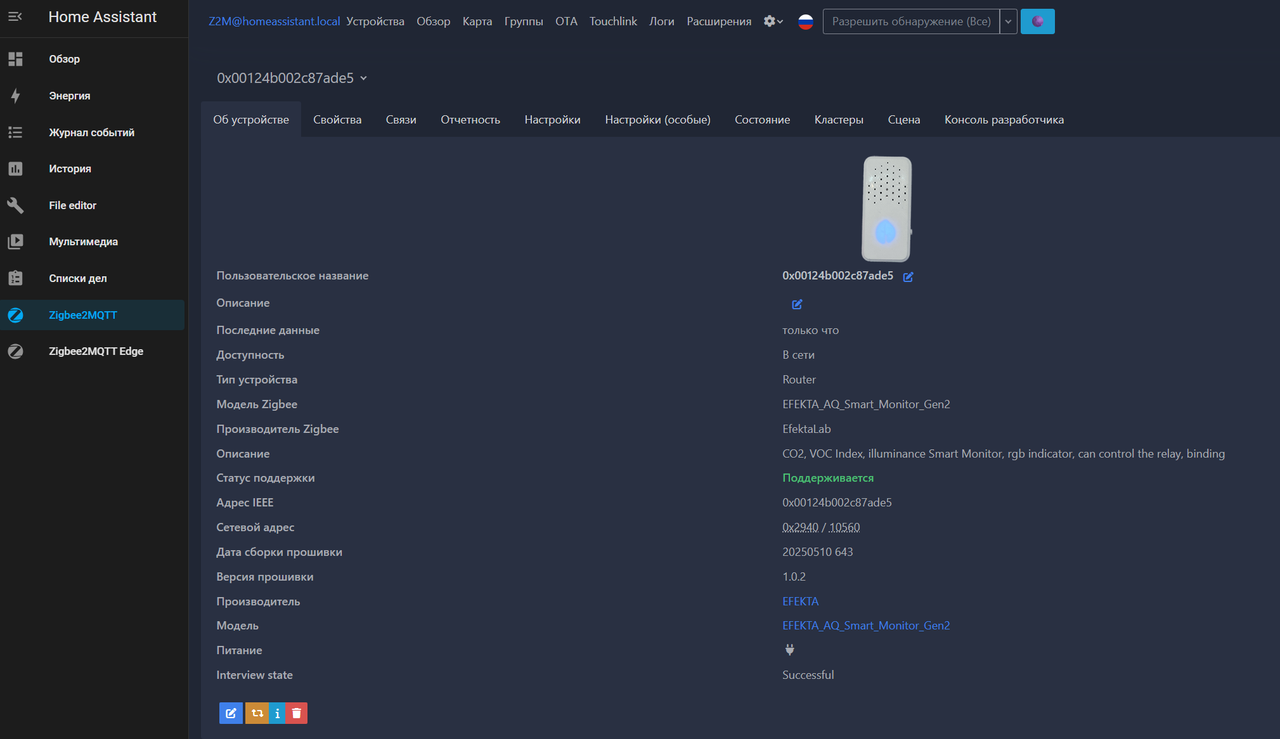This screenshot has width=1280, height=739.
Task: Open the EFEKTA manufacturer link
Action: [x=800, y=602]
